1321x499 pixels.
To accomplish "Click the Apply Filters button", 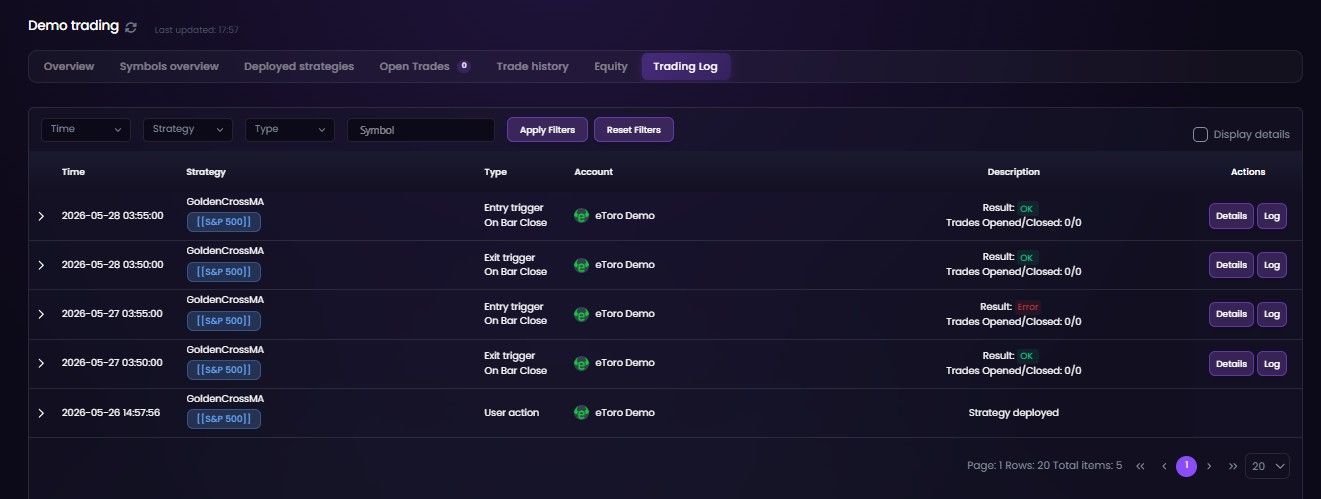I will tap(547, 130).
